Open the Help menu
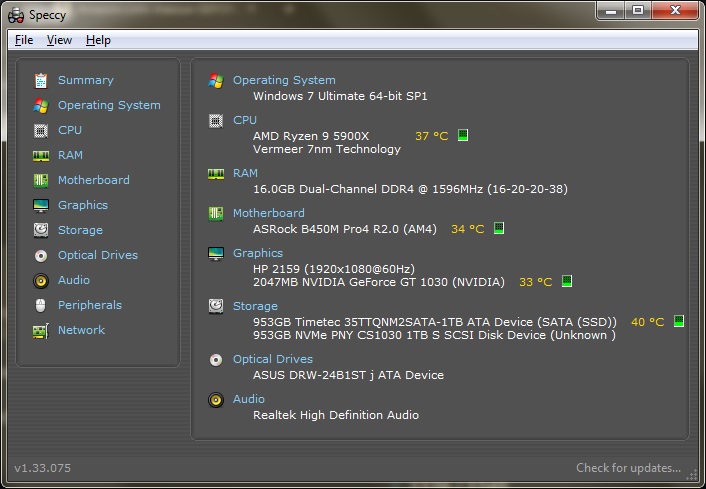This screenshot has height=489, width=706. tap(98, 40)
